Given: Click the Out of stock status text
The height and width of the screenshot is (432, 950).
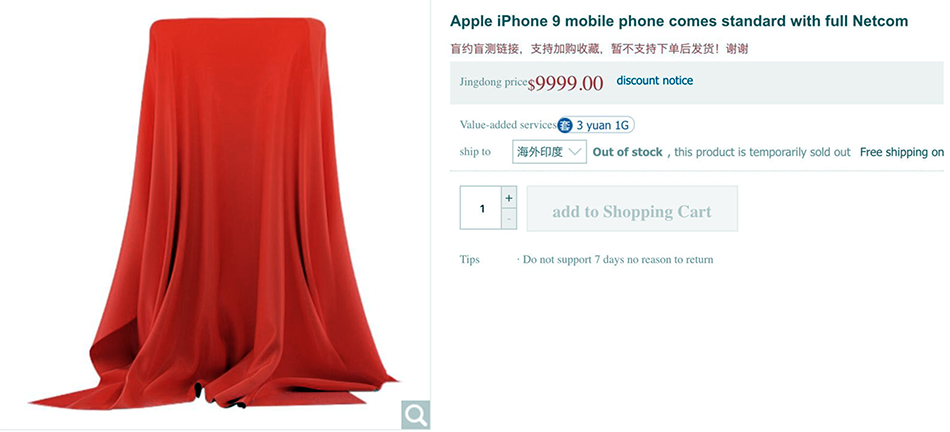Looking at the screenshot, I should 628,152.
